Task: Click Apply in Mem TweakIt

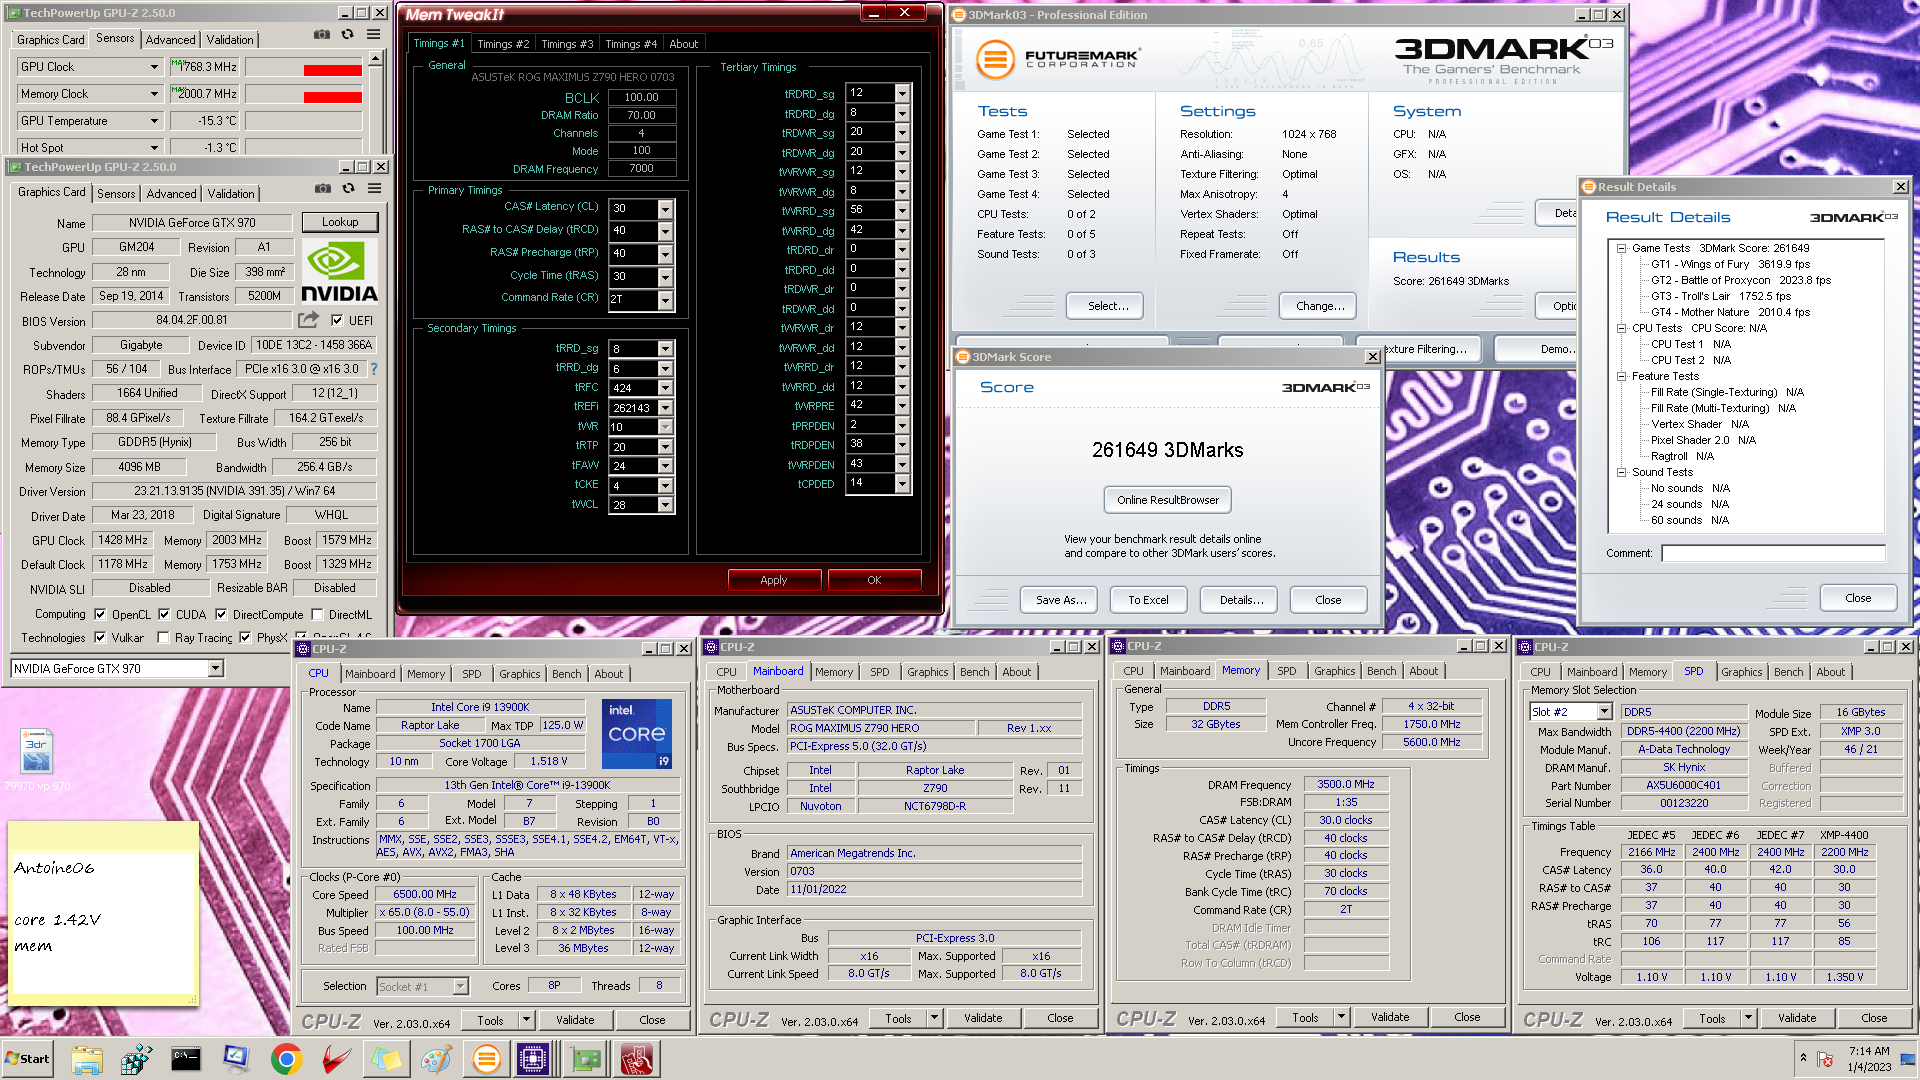Action: click(x=774, y=580)
